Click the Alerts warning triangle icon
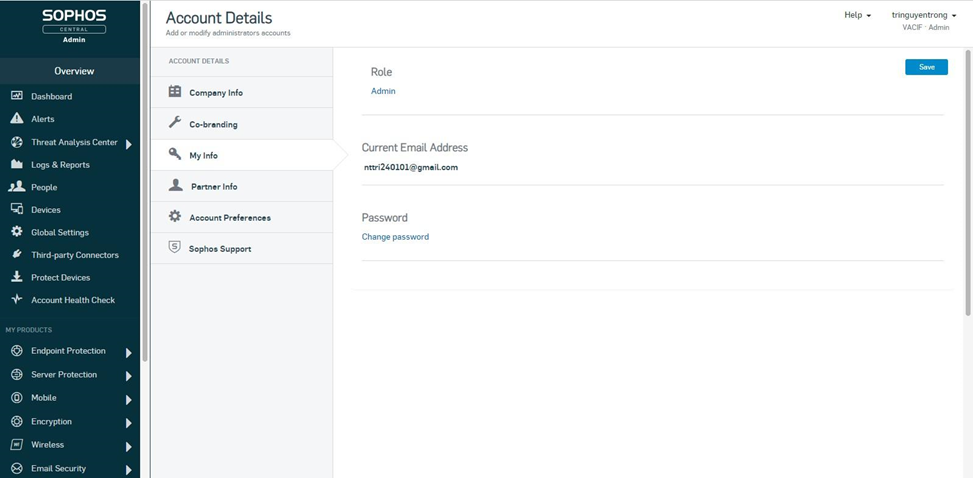The image size is (973, 478). point(17,119)
